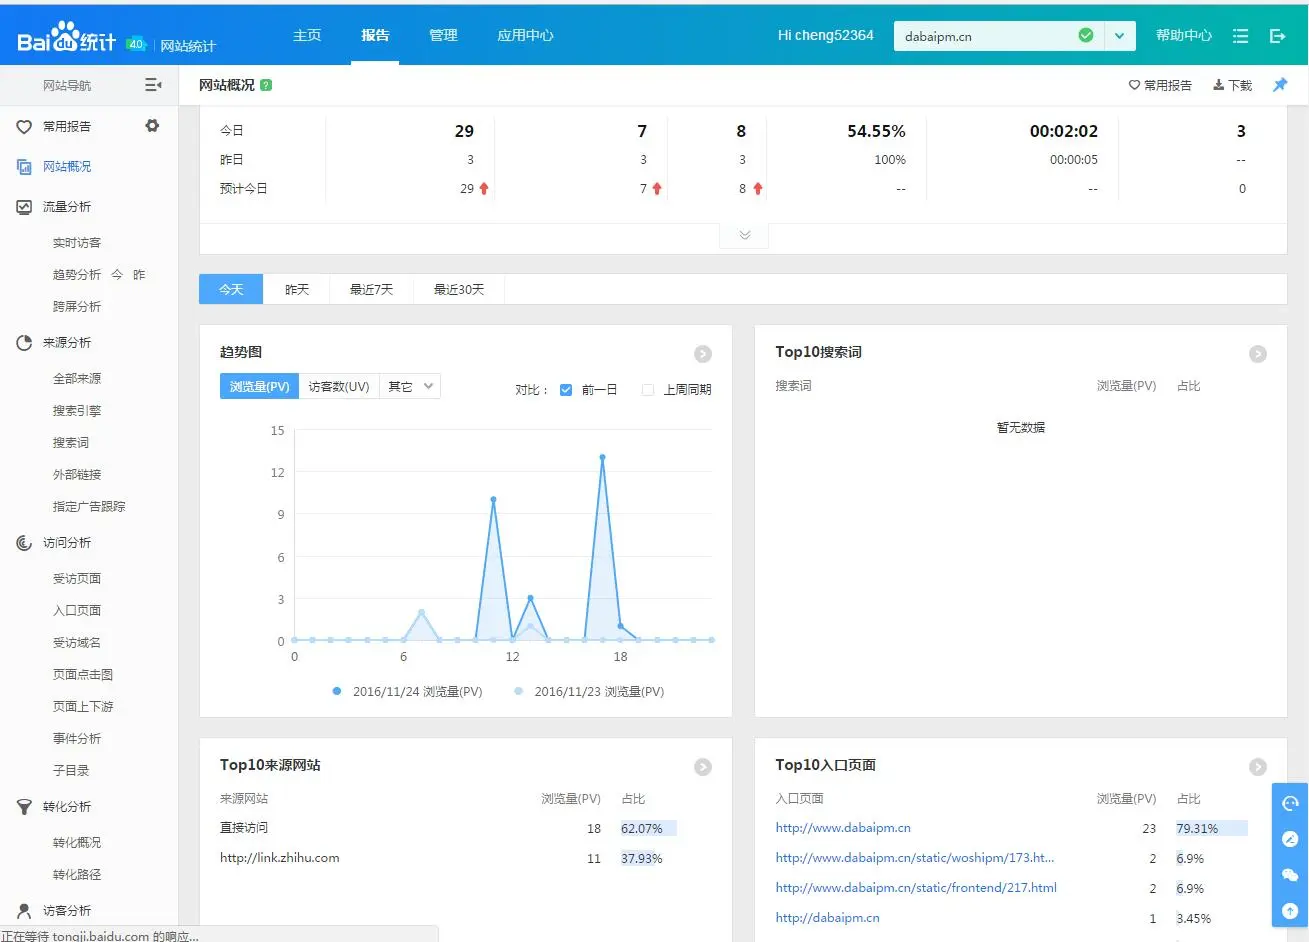Viewport: 1309px width, 942px height.
Task: Open Top10入口页面 details arrow icon
Action: pos(1258,767)
